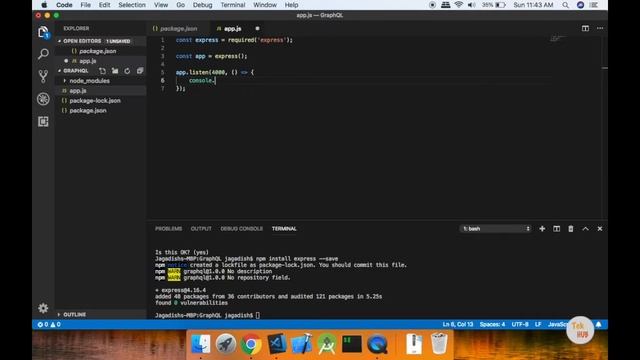Viewport: 640px width, 360px height.
Task: Open the Help menu
Action: pos(291,5)
